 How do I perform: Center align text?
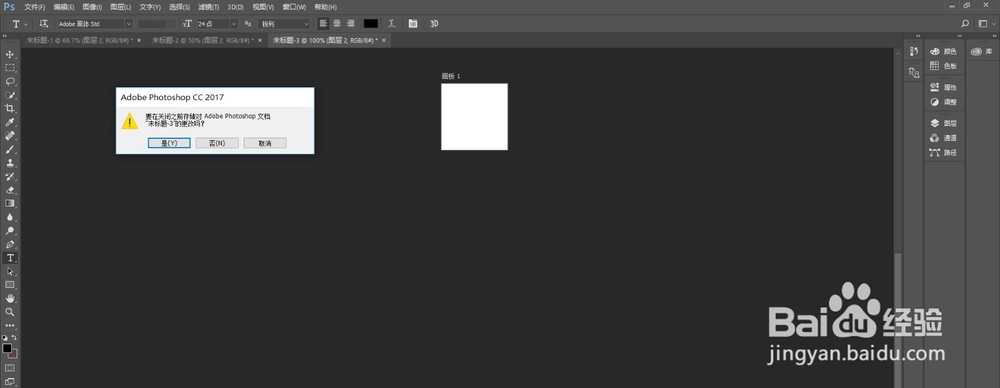pyautogui.click(x=337, y=24)
